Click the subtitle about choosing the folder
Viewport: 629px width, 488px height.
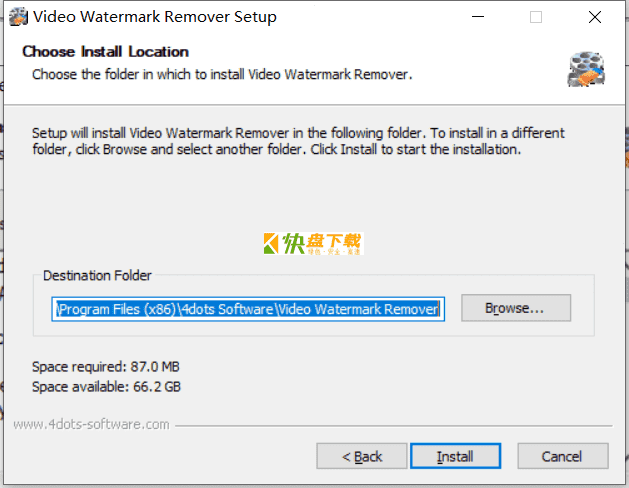tap(222, 75)
